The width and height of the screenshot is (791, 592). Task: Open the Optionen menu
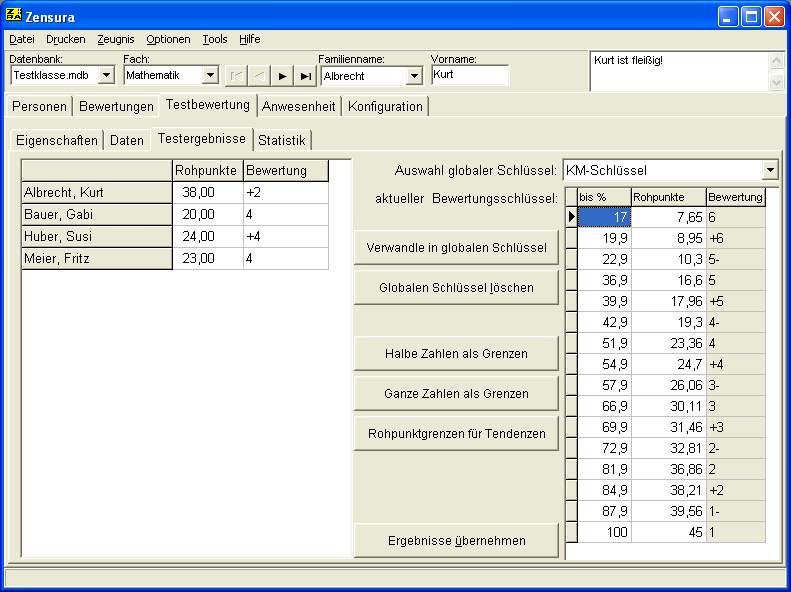168,39
